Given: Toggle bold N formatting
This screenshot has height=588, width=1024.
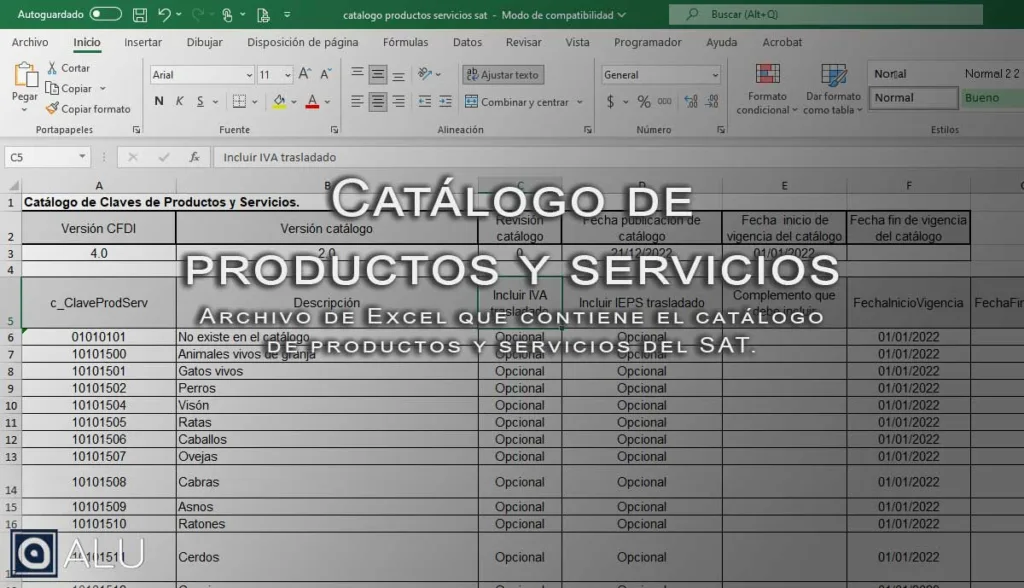Looking at the screenshot, I should click(x=159, y=102).
